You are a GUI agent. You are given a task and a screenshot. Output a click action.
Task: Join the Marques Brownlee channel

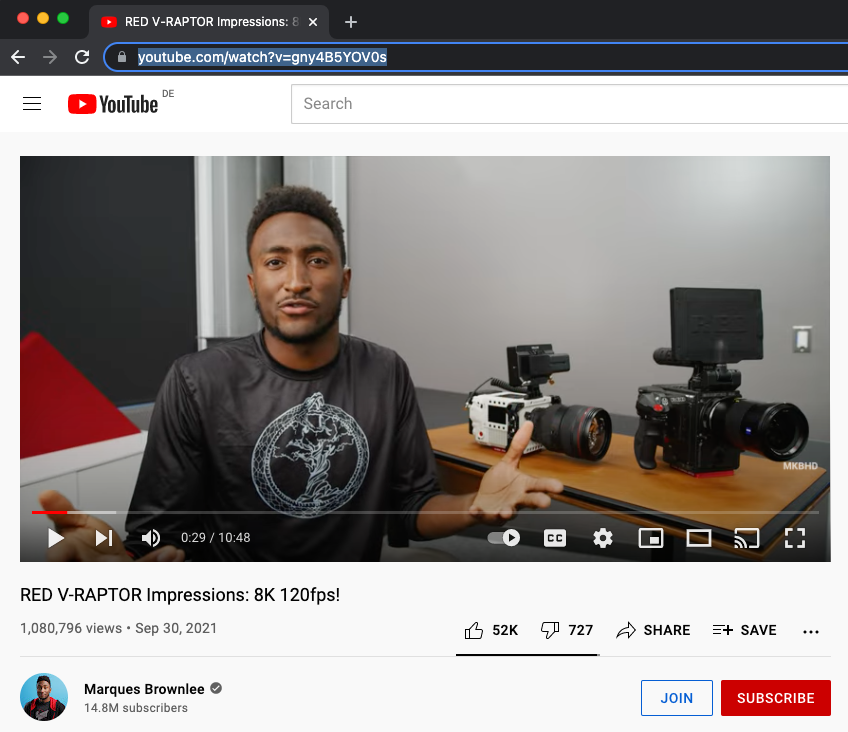677,698
